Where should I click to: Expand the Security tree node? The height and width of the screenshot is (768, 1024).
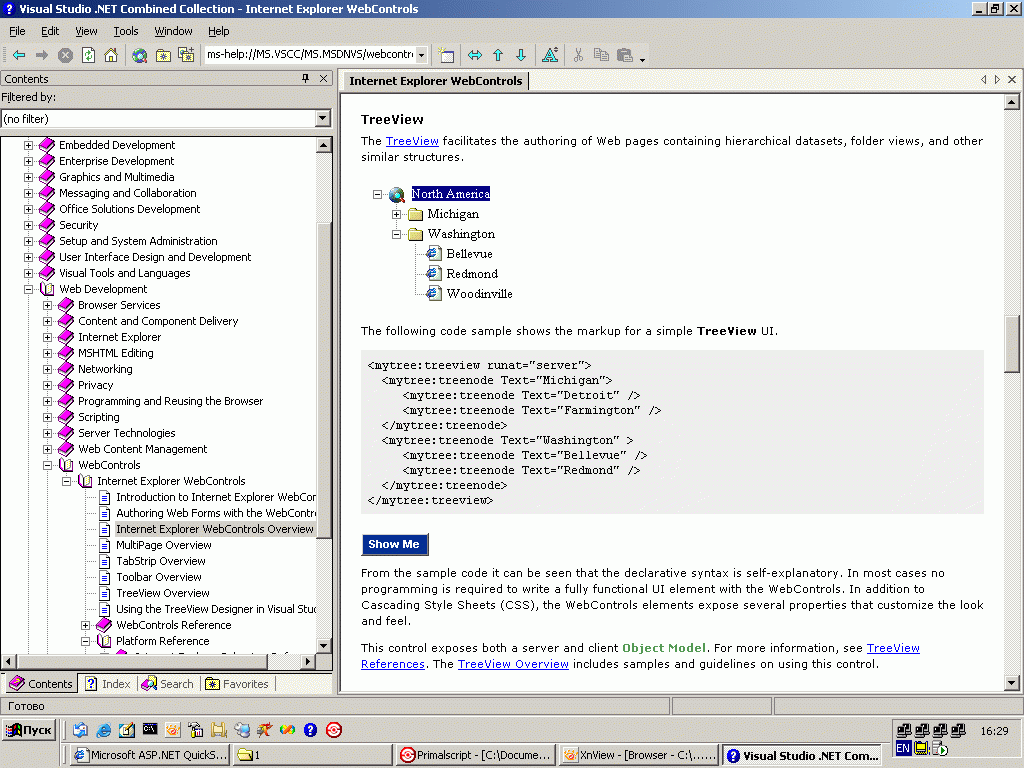click(x=28, y=225)
